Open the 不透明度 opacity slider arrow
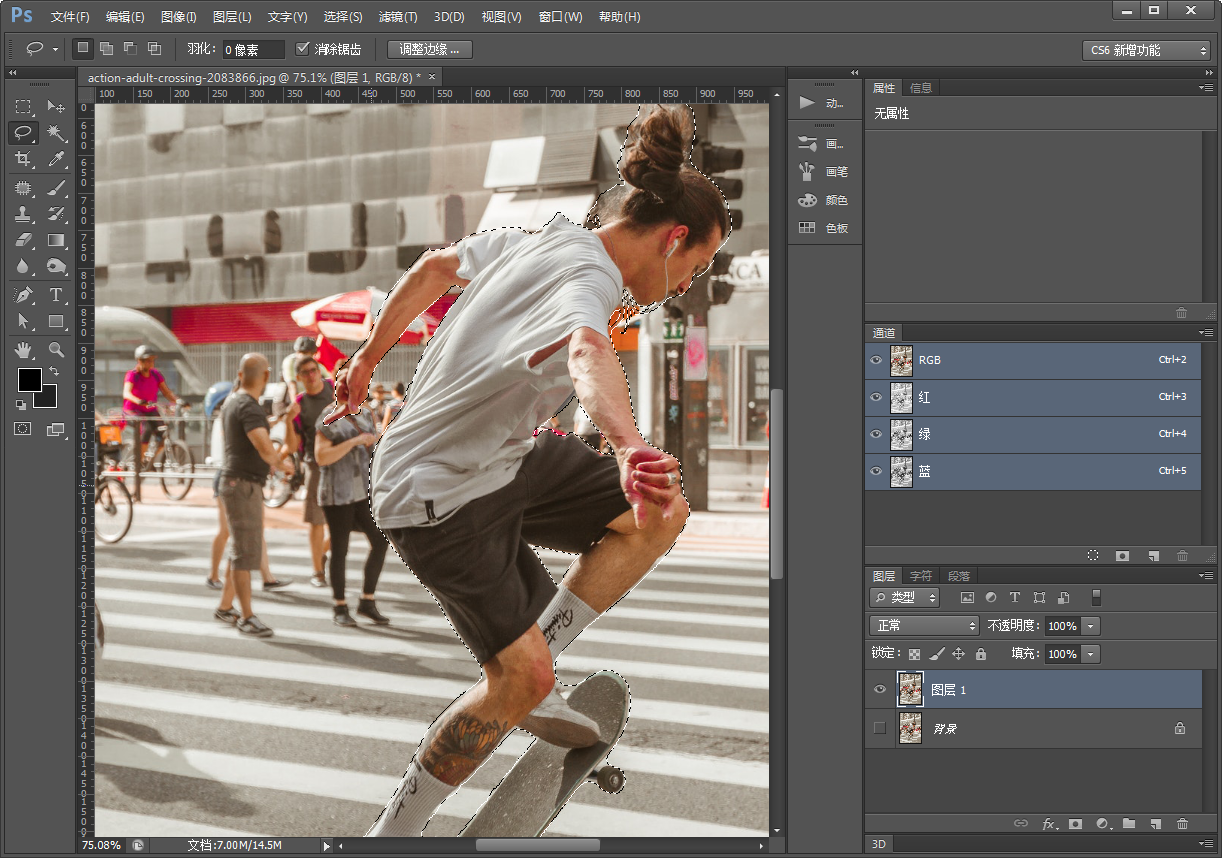The image size is (1222, 858). coord(1090,626)
